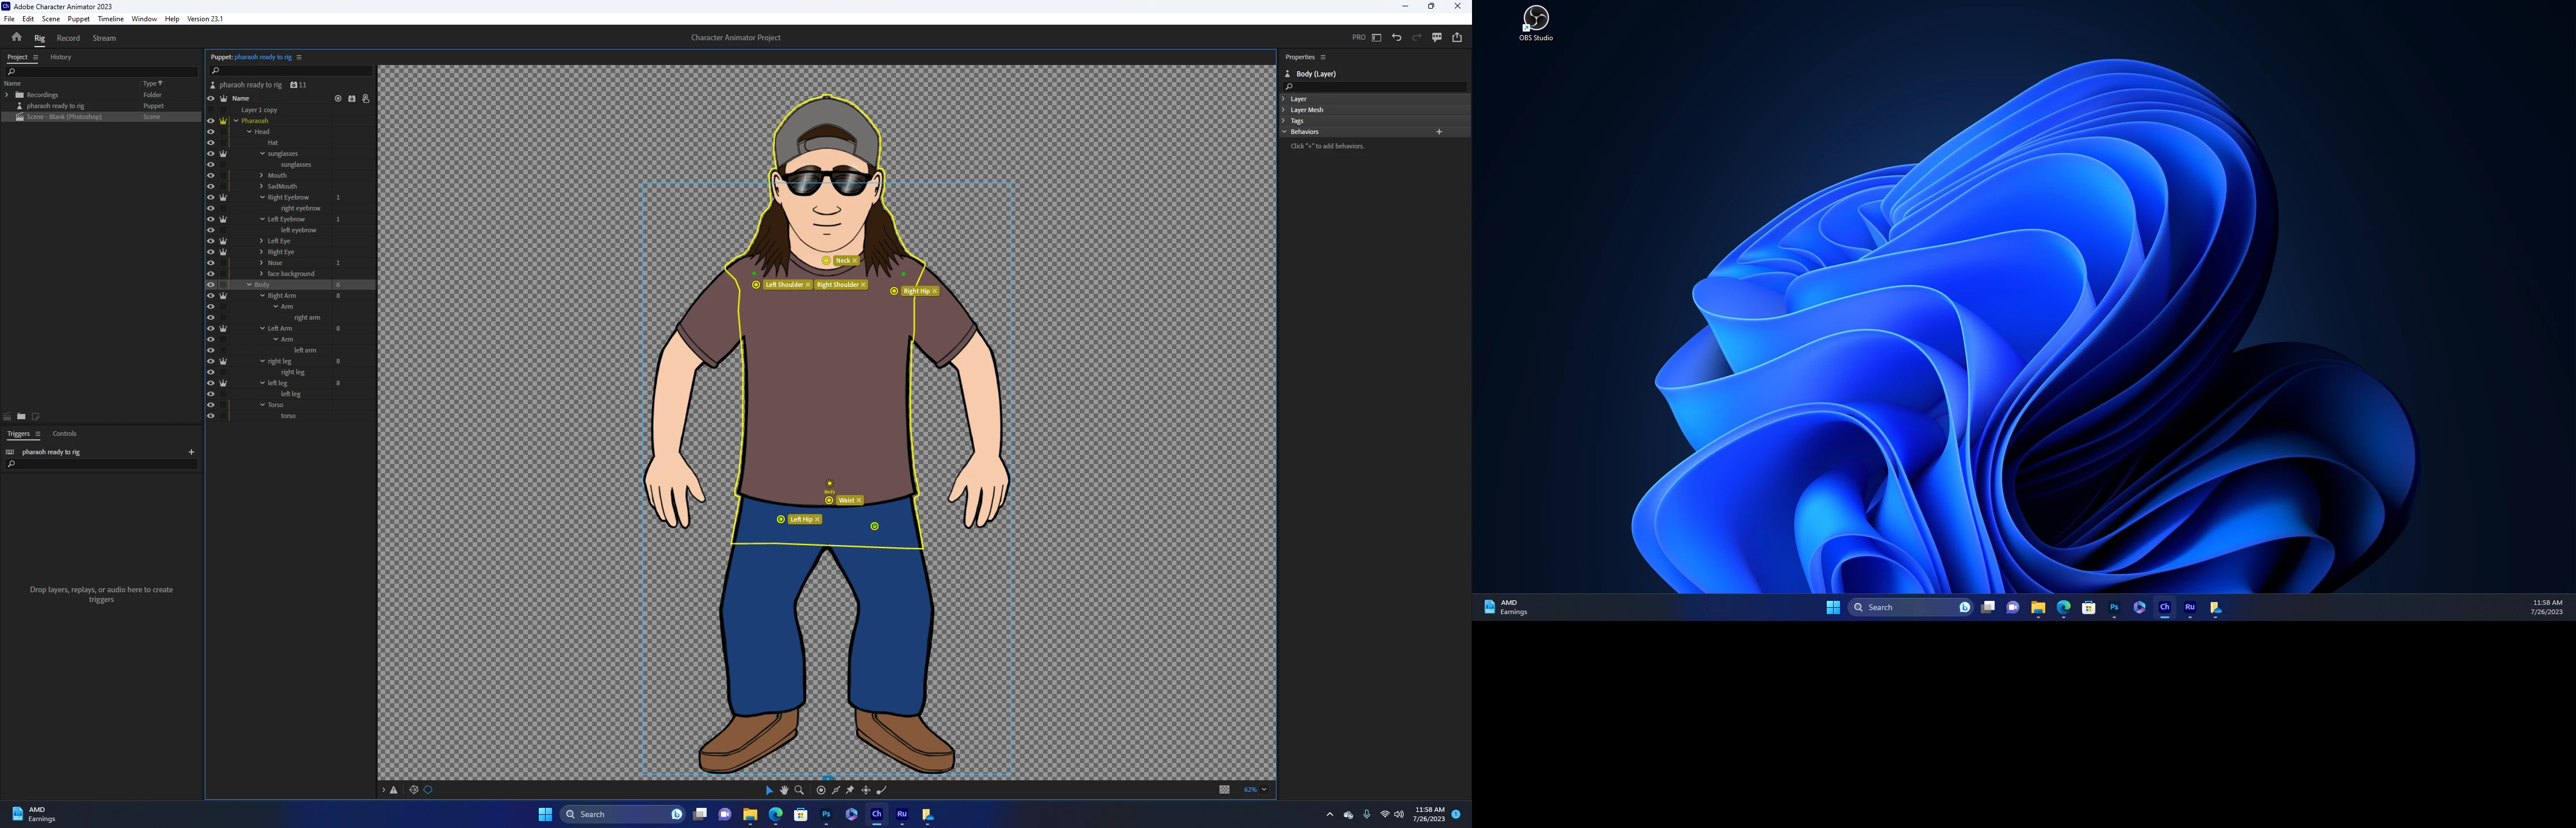Toggle visibility of torso layer
Screen dimensions: 2576x828
[211, 416]
